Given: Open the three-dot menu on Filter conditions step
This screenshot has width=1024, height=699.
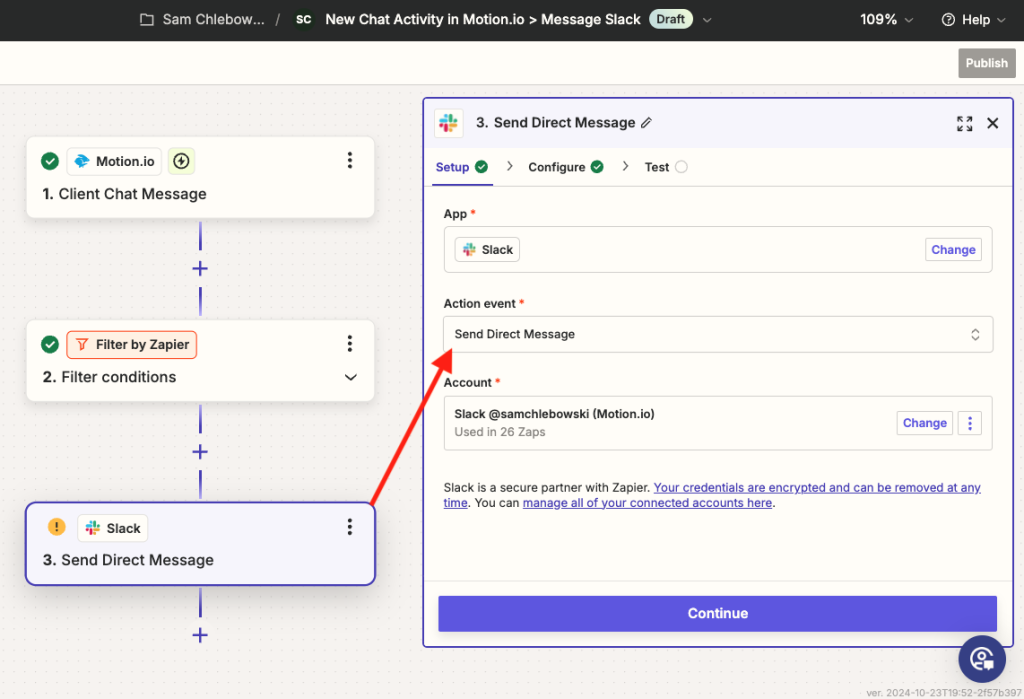Looking at the screenshot, I should (x=350, y=344).
